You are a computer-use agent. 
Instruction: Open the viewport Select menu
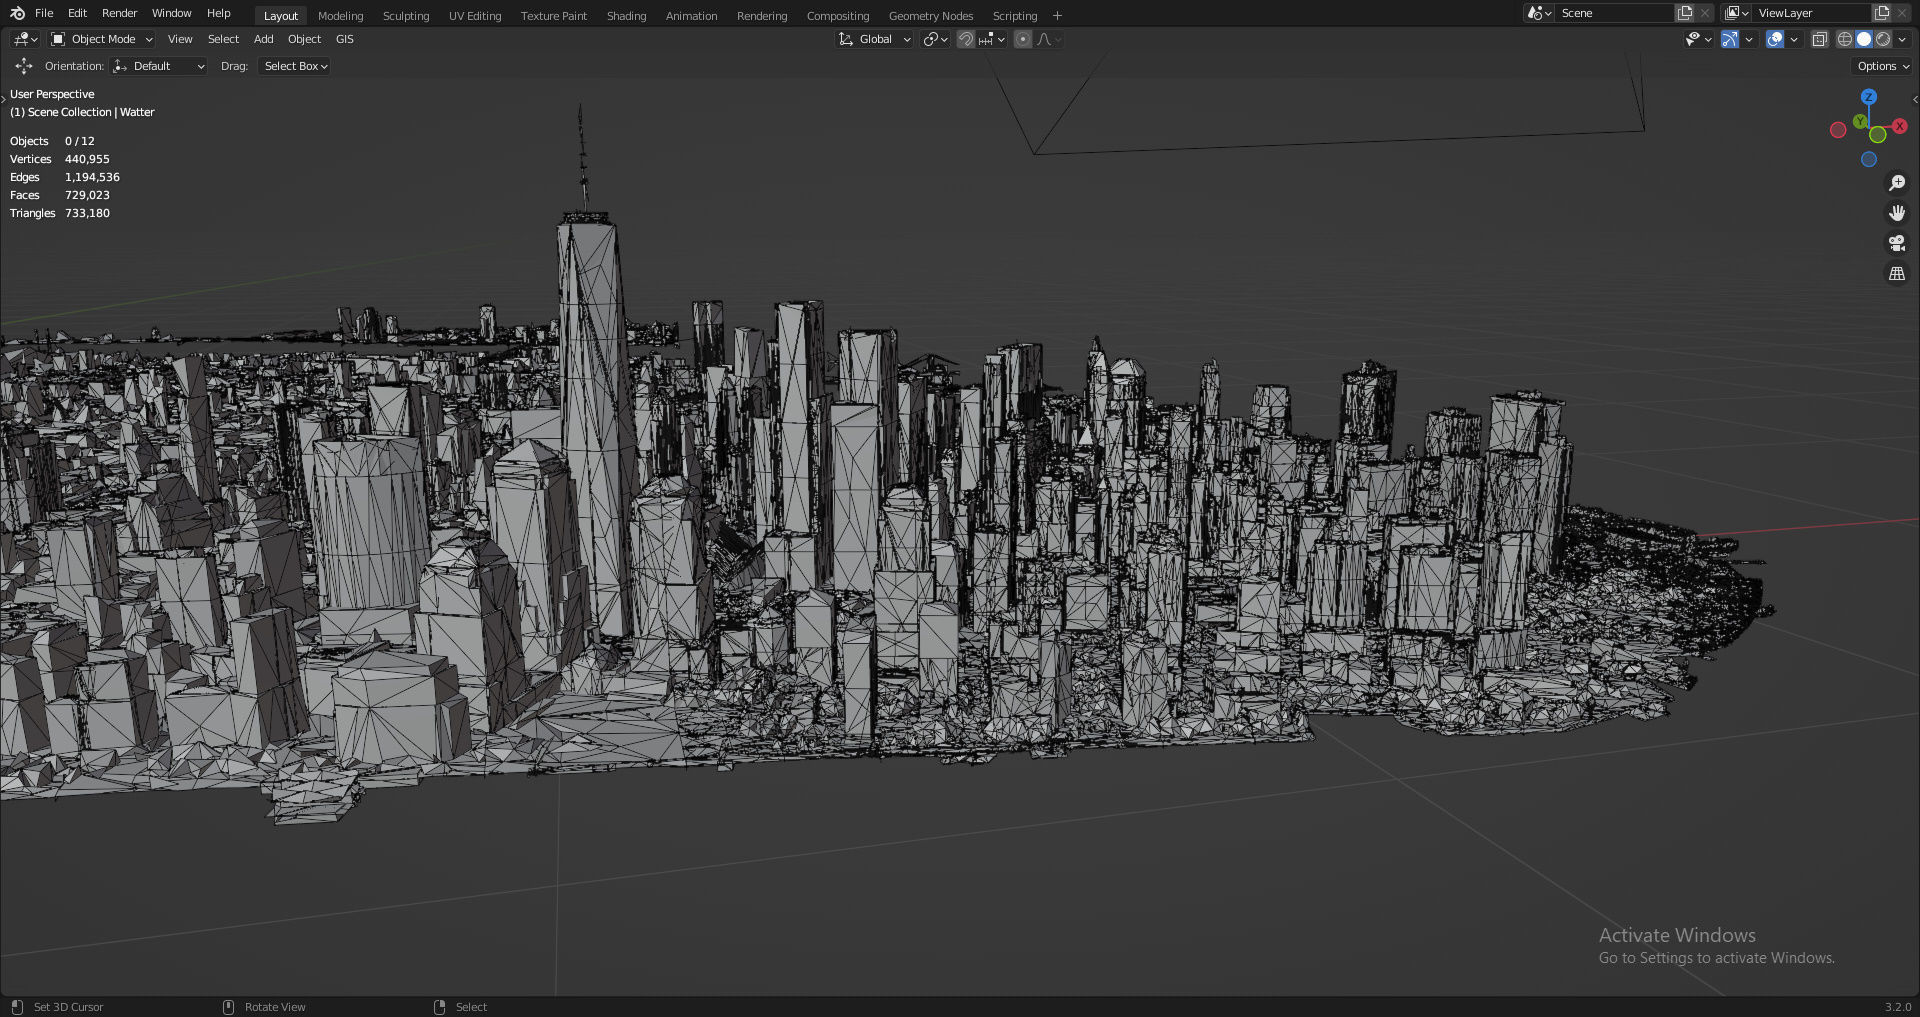coord(223,39)
